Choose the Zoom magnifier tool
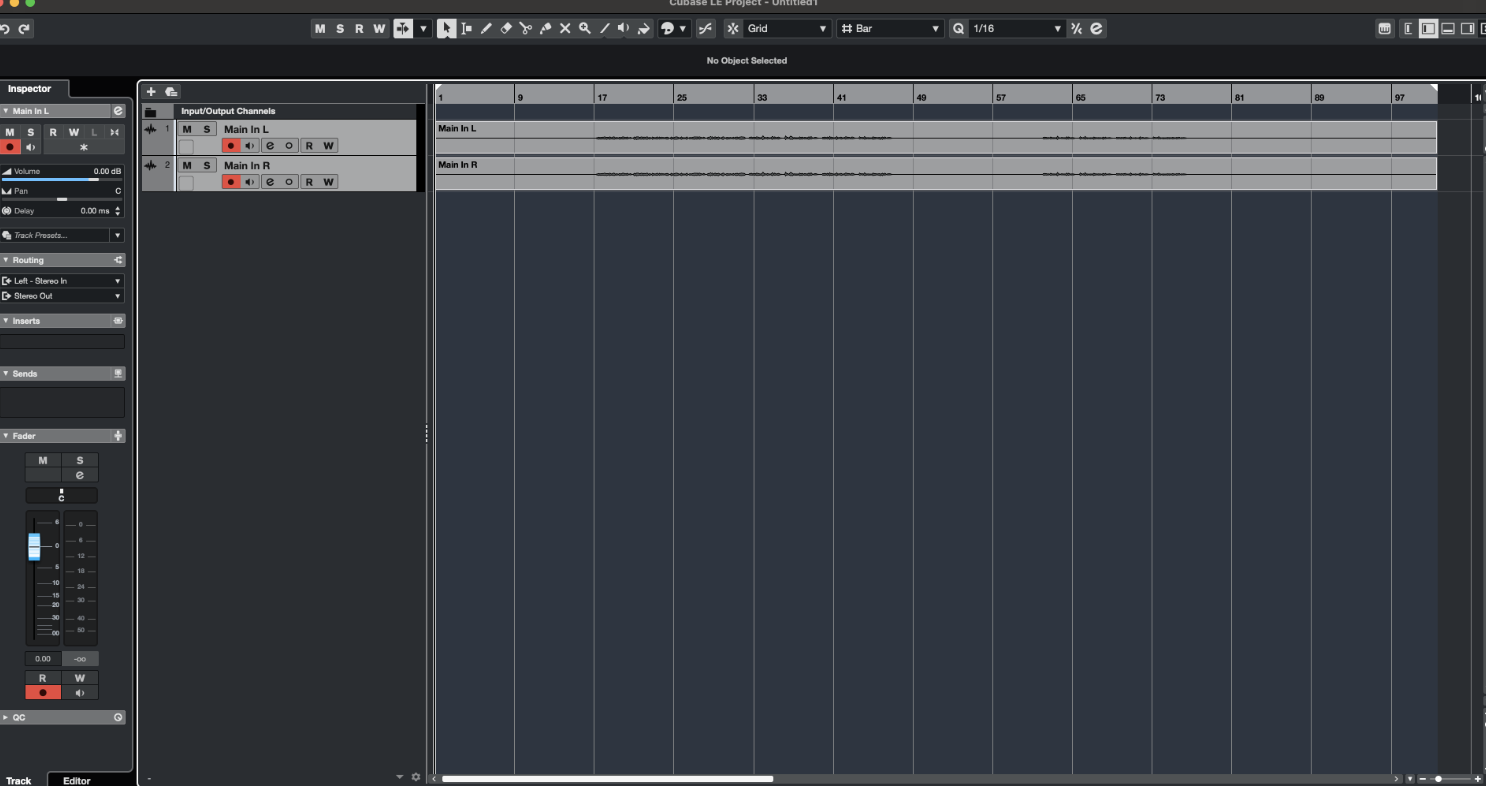The image size is (1486, 786). click(584, 29)
